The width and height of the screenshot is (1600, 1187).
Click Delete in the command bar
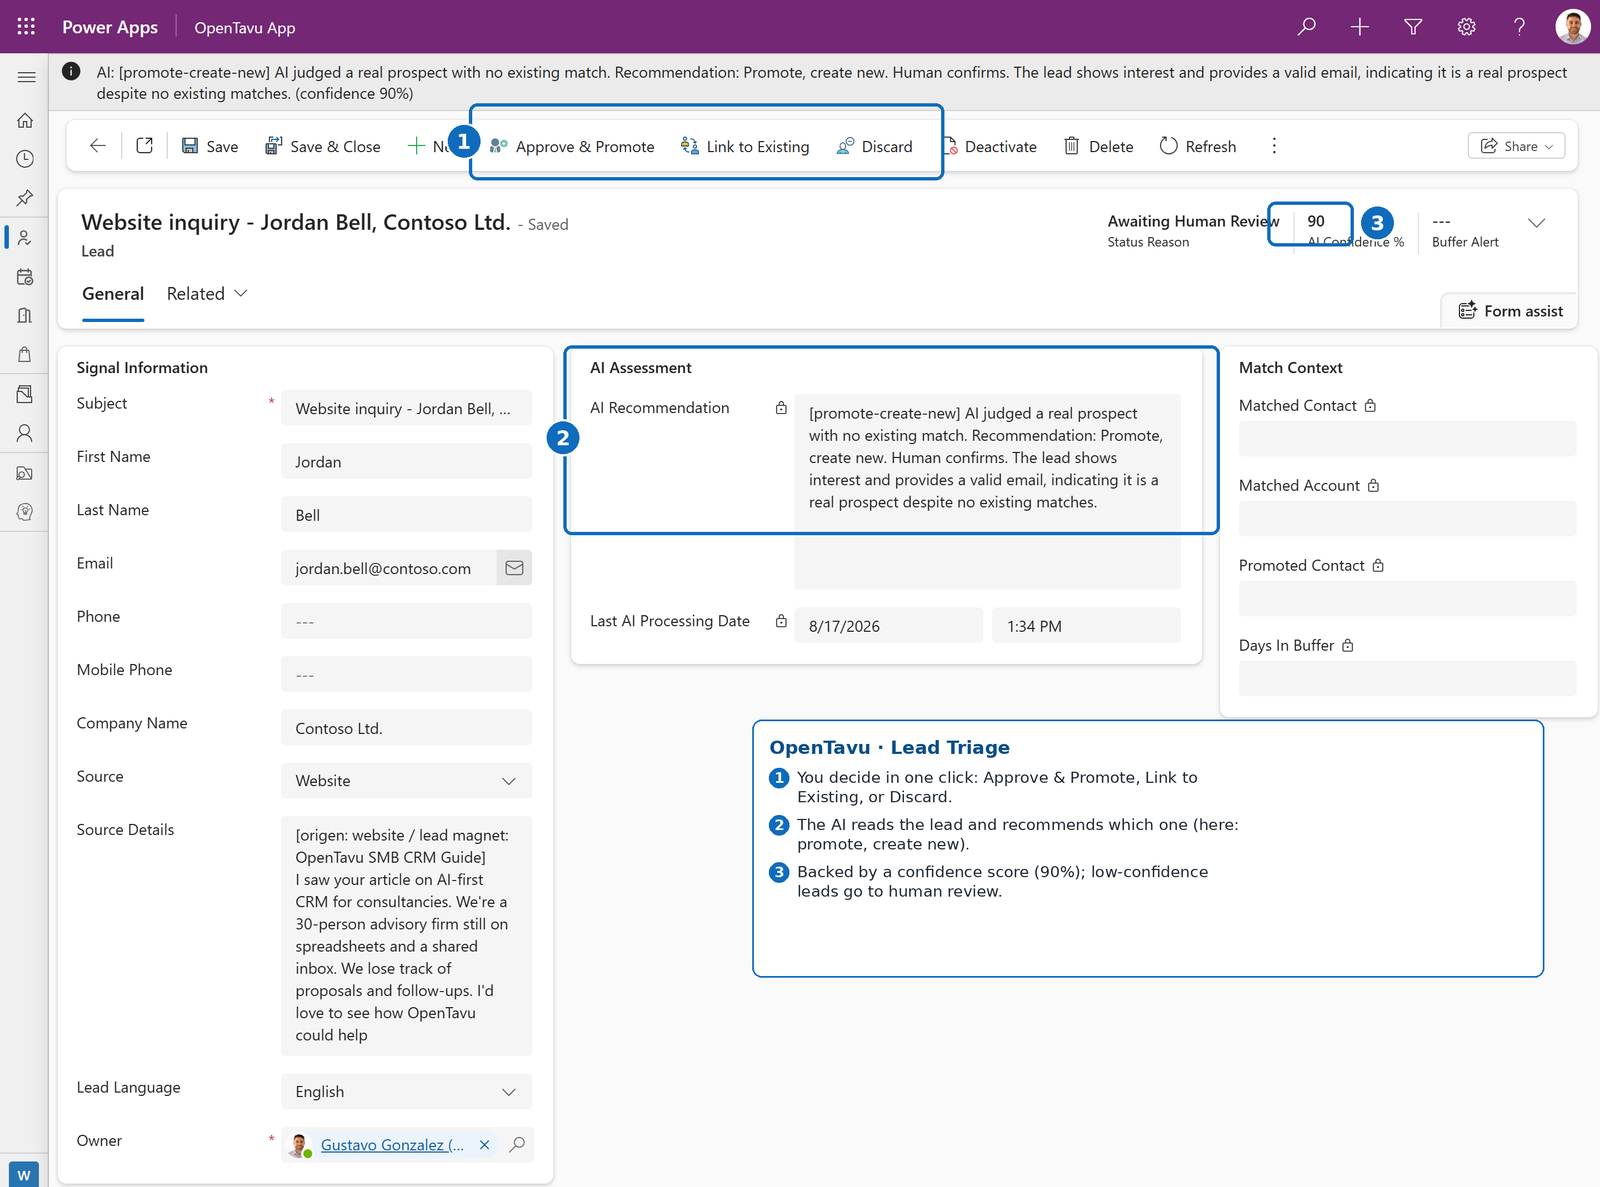pos(1099,146)
